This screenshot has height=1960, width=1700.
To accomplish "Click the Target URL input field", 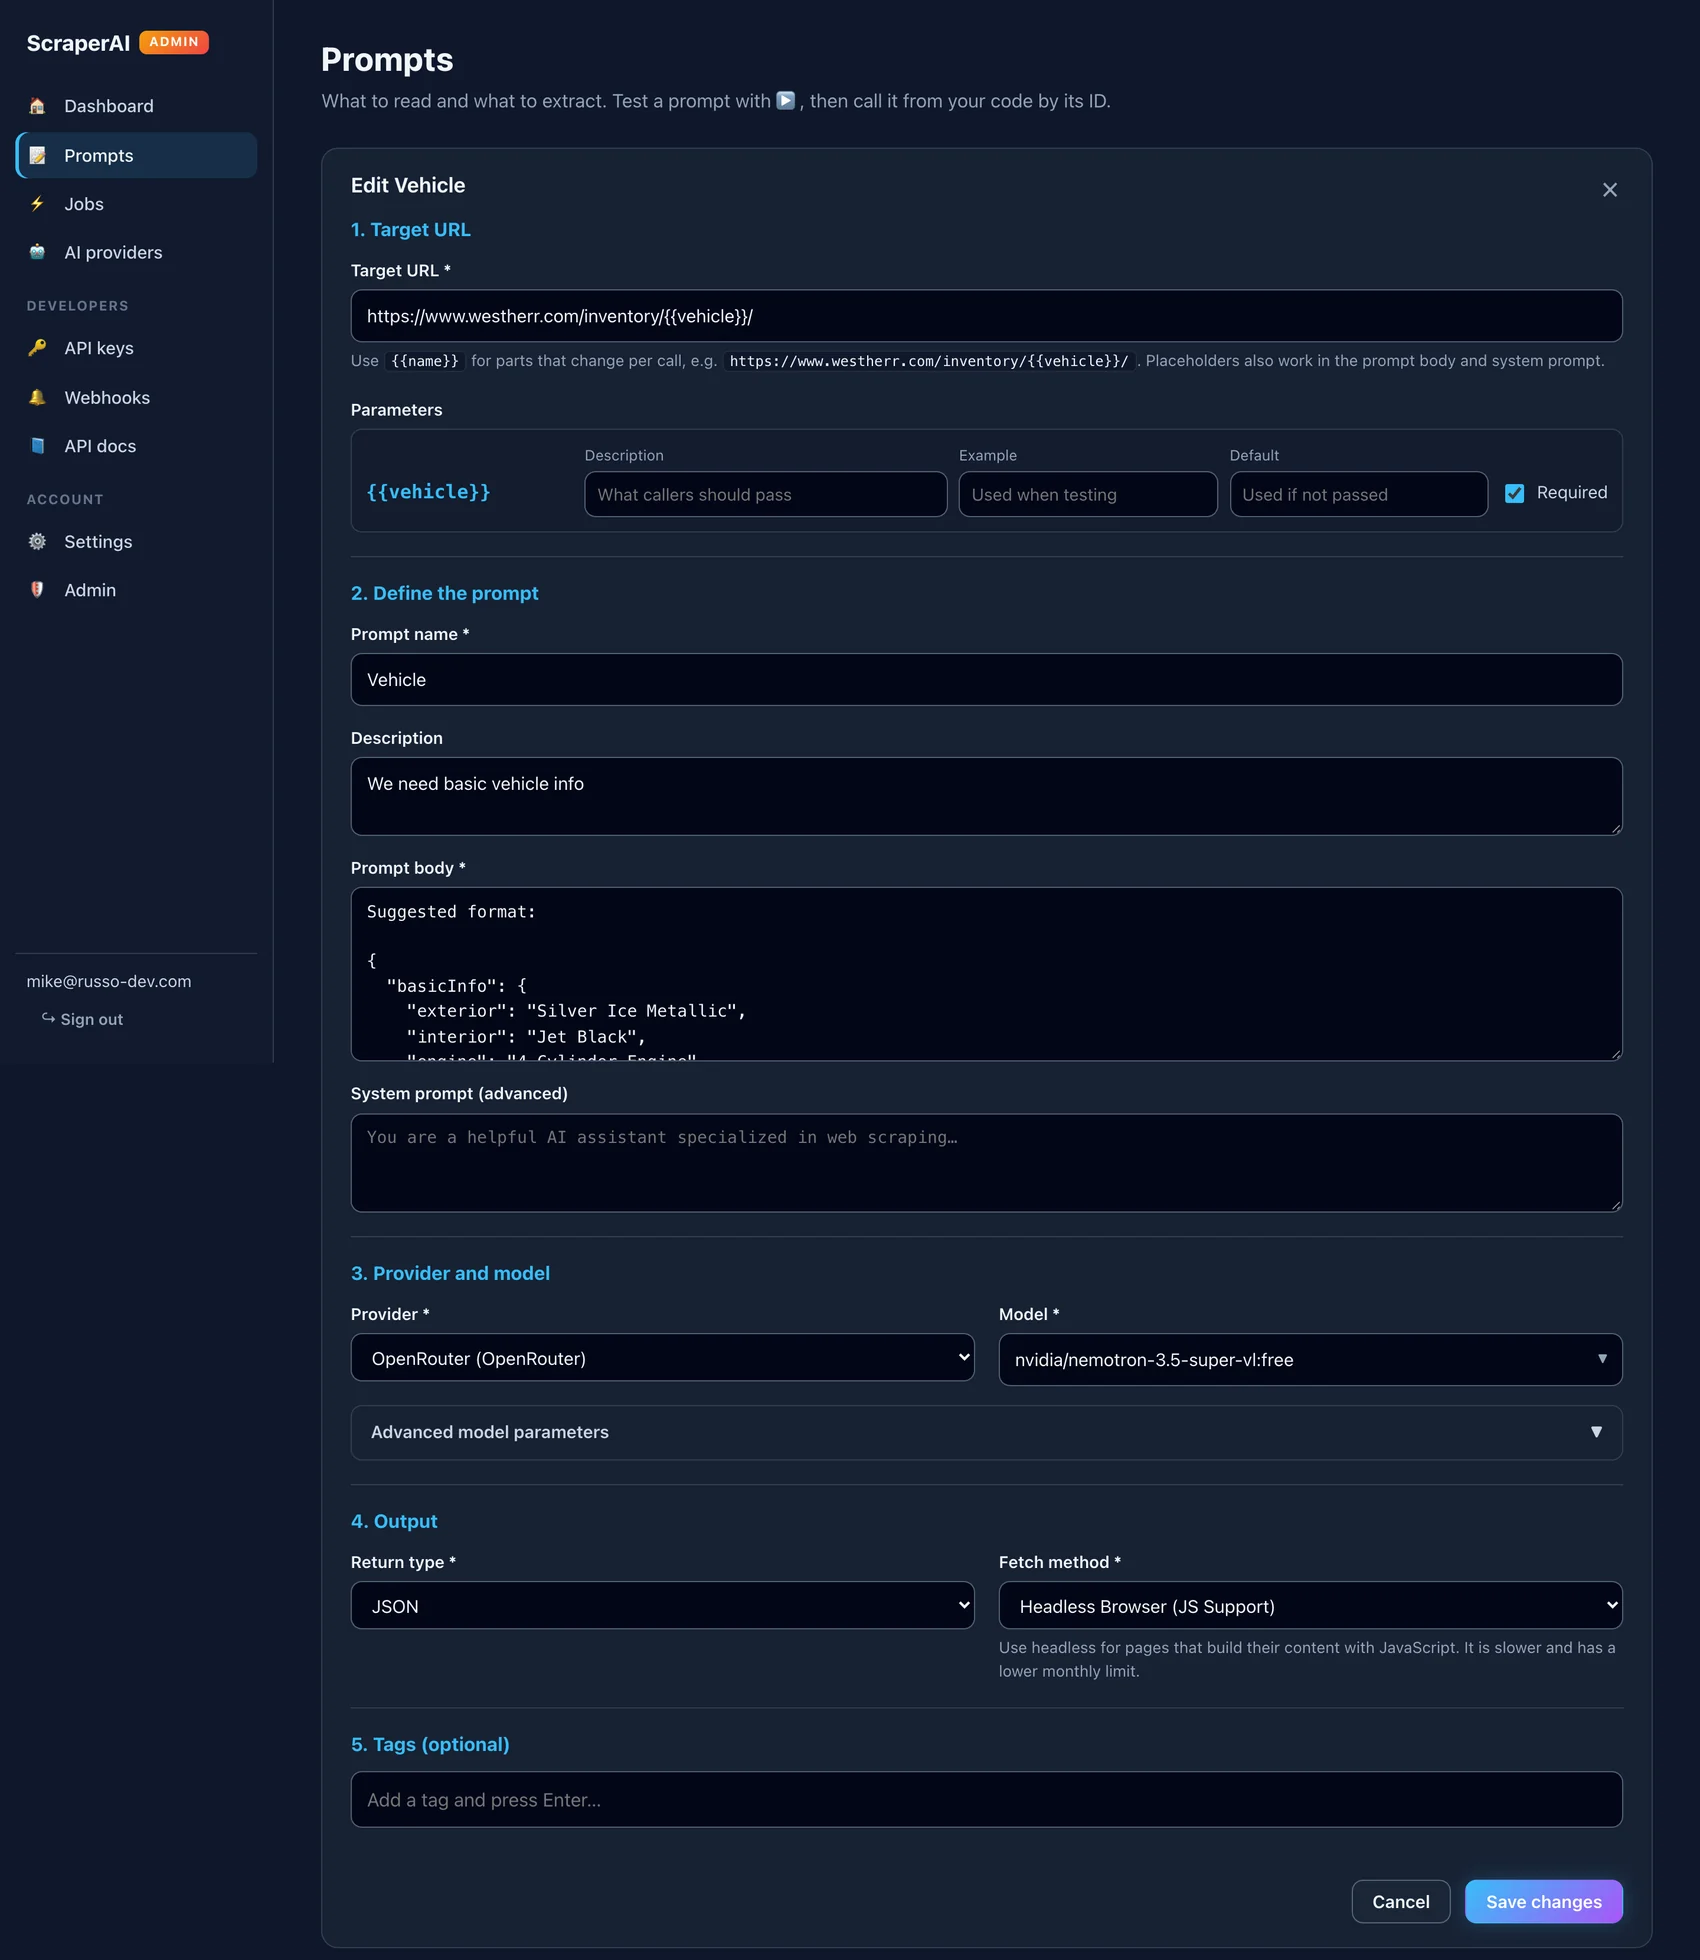I will [986, 316].
